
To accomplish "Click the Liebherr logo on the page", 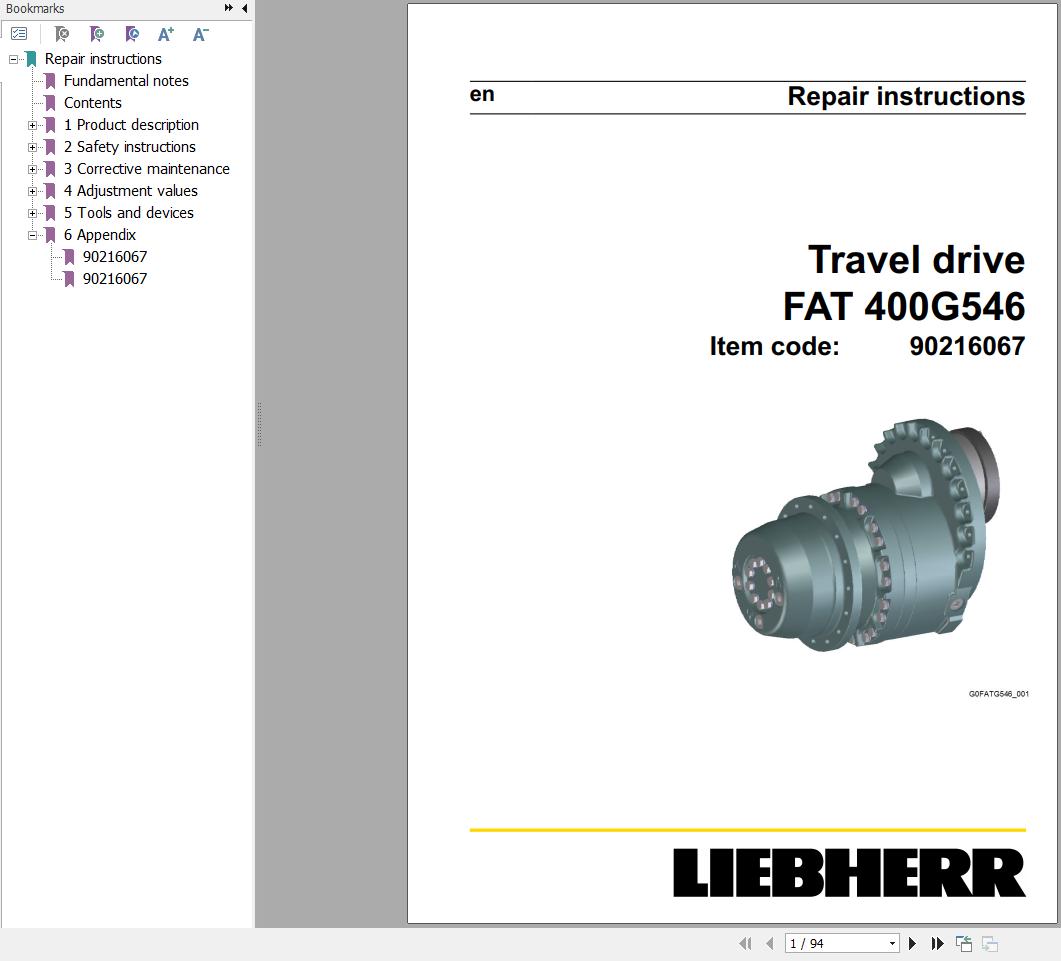I will click(x=849, y=873).
